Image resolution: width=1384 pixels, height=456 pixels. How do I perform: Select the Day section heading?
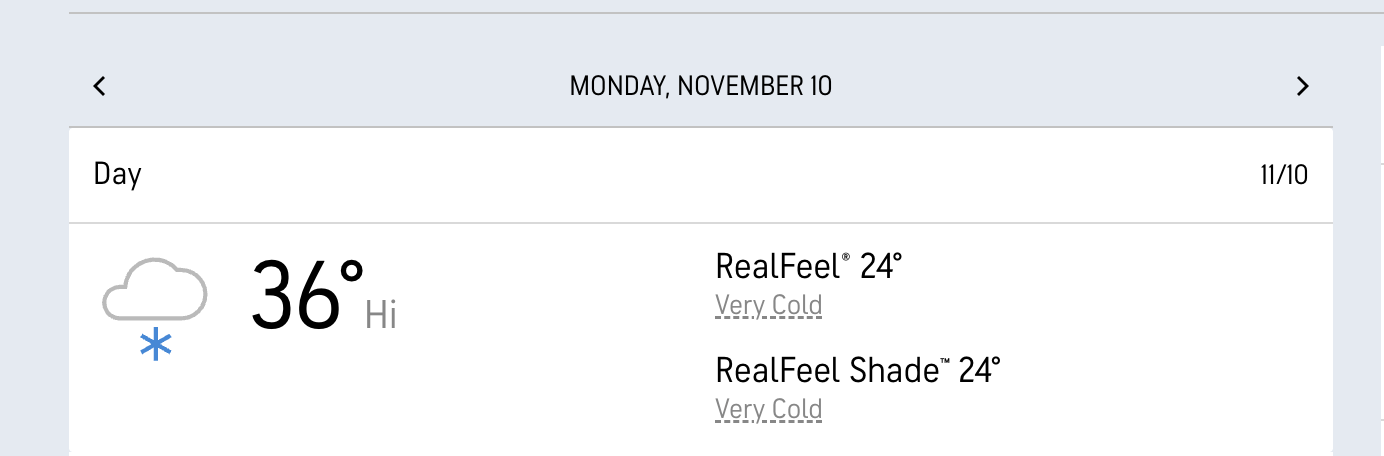click(118, 175)
